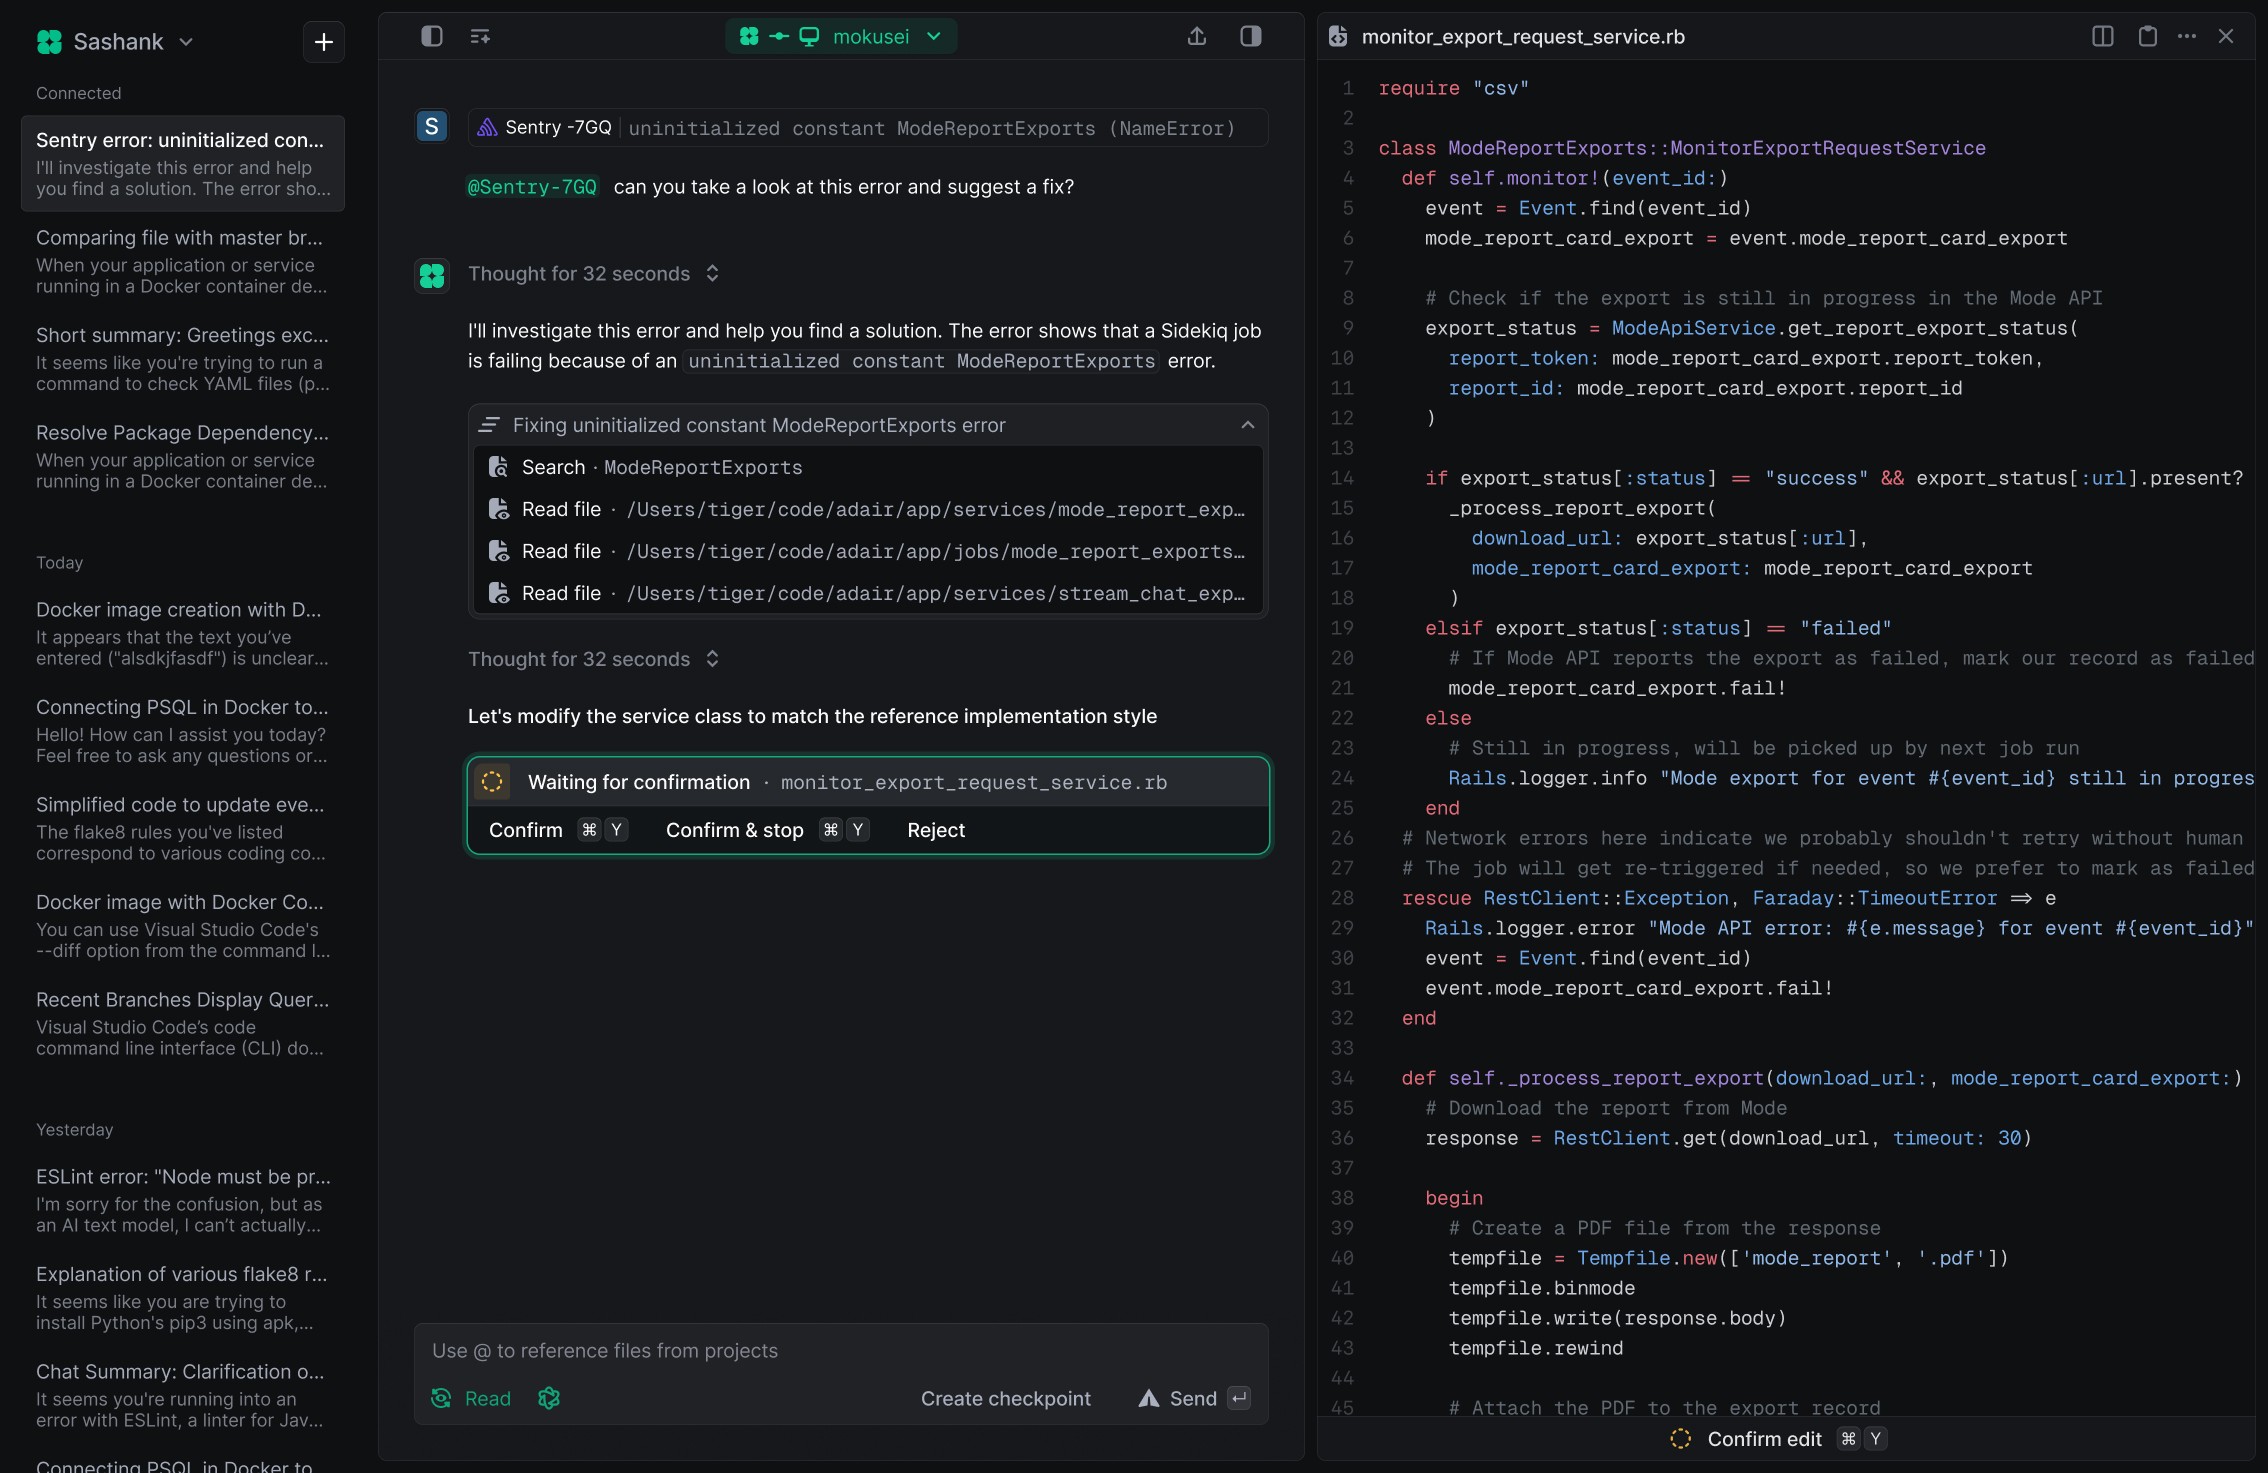This screenshot has width=2268, height=1473.
Task: Open the Sentry error: uninitialized con... conversation
Action: (183, 163)
